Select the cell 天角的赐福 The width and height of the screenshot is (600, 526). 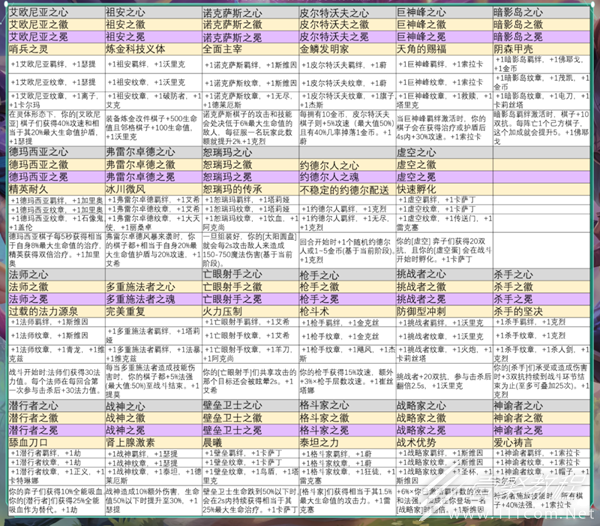(x=444, y=49)
